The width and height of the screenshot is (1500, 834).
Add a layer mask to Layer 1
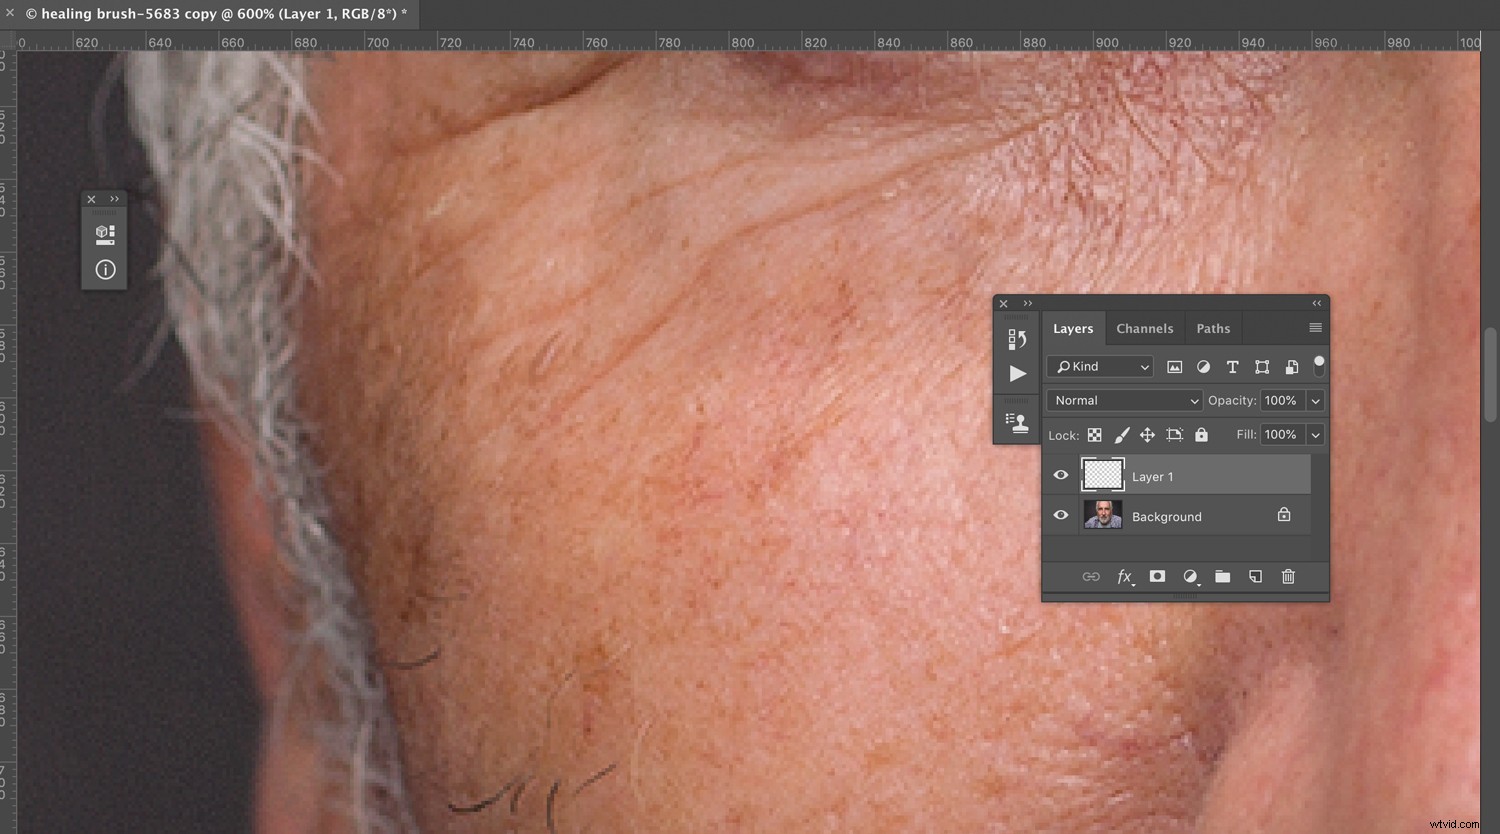(x=1157, y=576)
